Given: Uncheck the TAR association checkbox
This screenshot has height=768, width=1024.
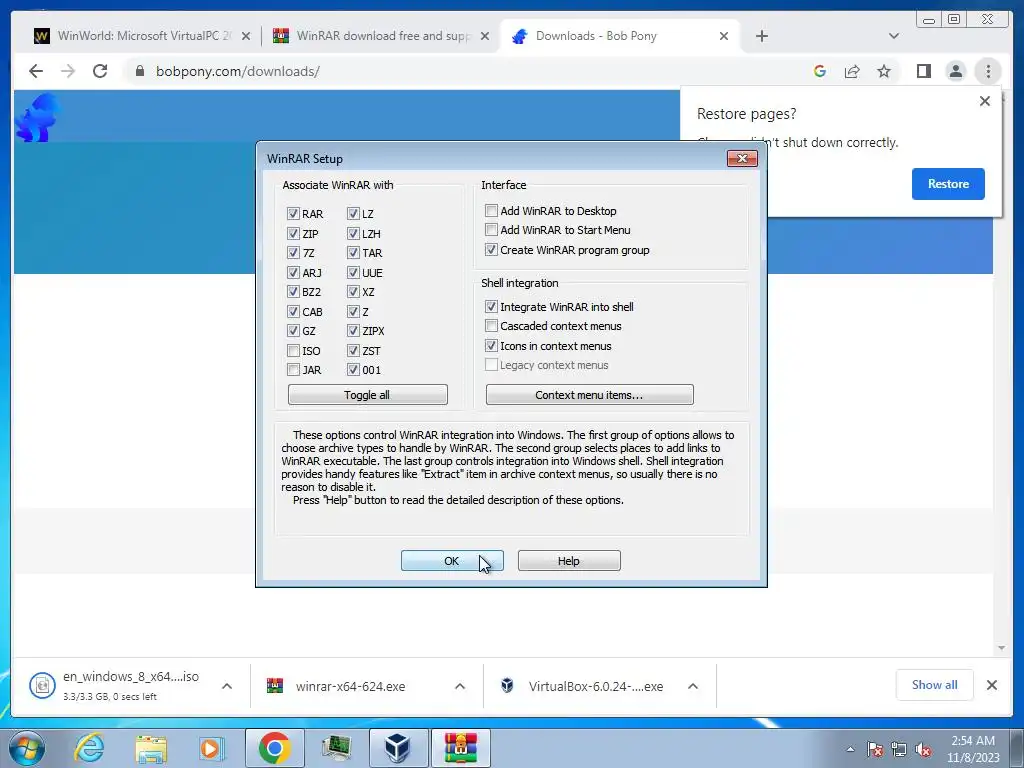Looking at the screenshot, I should pyautogui.click(x=353, y=253).
